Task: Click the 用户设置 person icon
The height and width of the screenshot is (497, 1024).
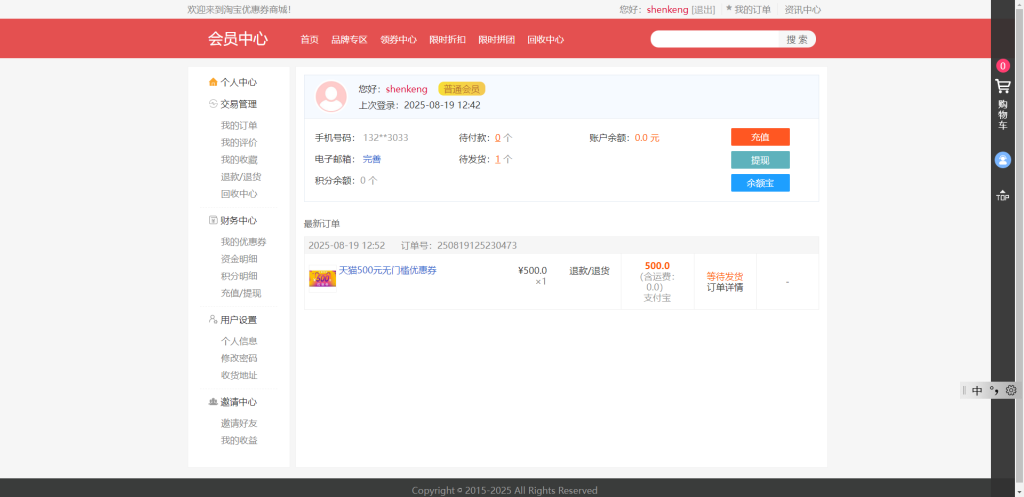Action: [213, 319]
